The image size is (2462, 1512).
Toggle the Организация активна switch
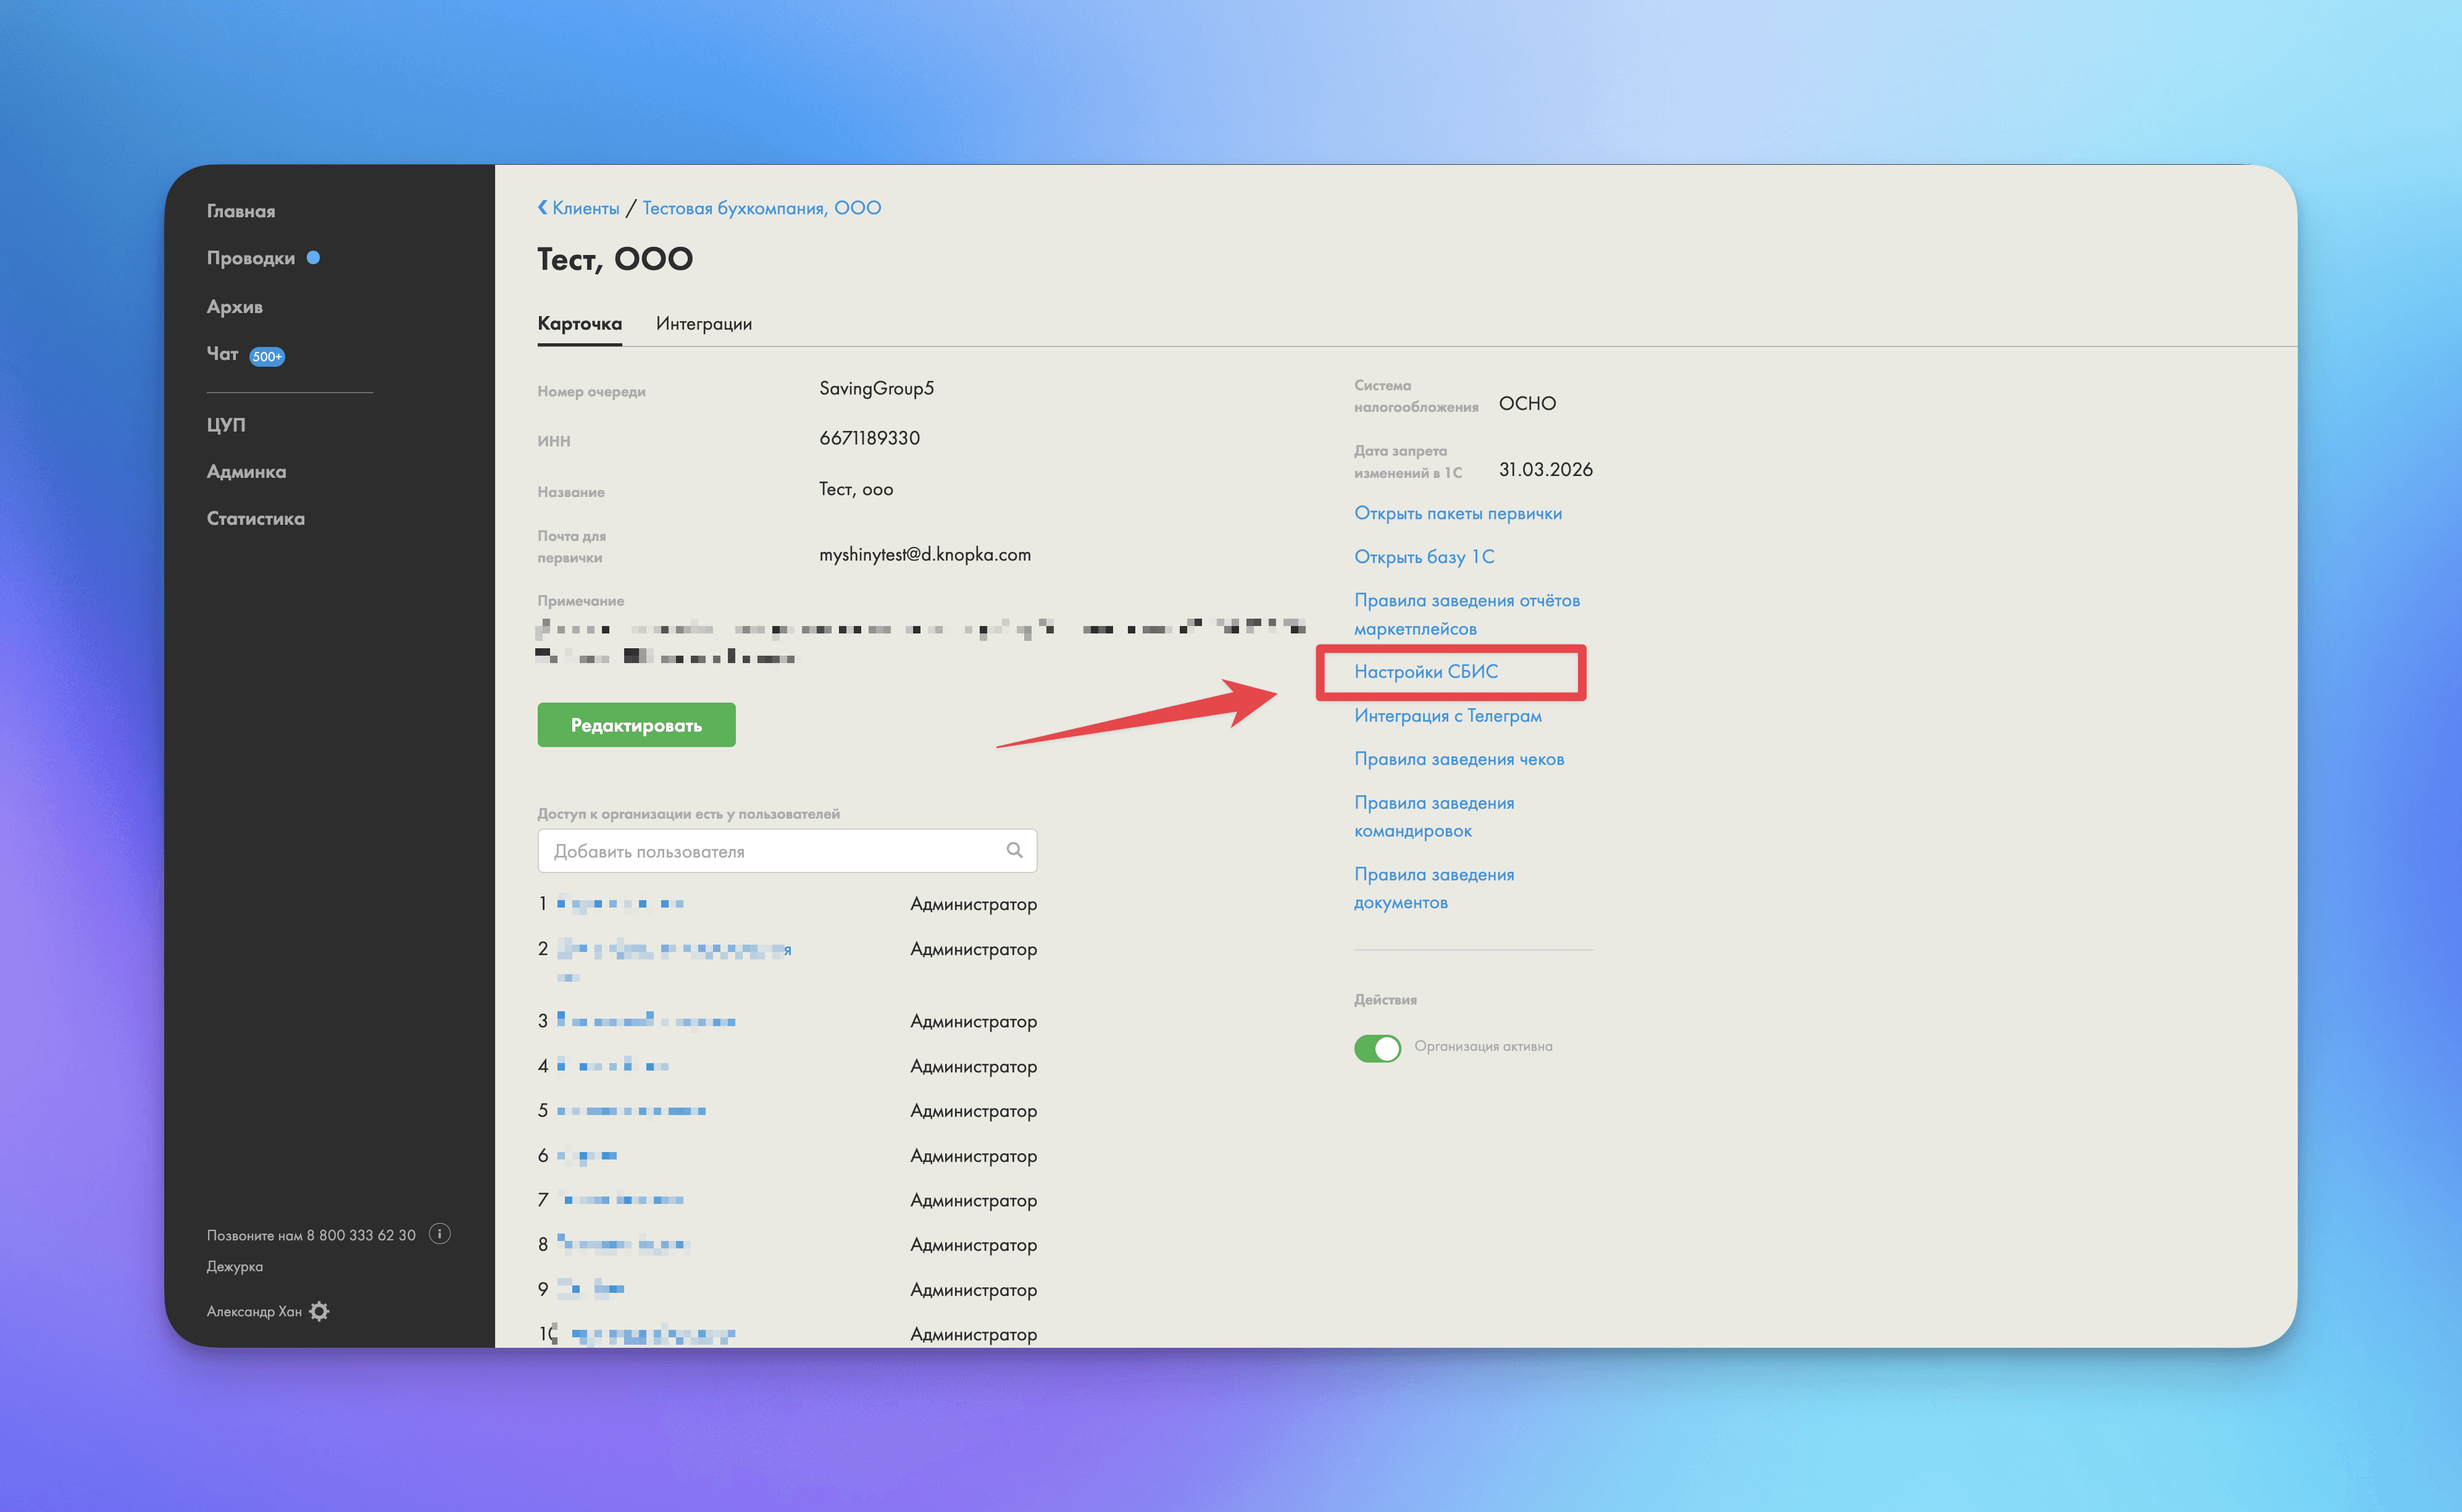[x=1377, y=1047]
